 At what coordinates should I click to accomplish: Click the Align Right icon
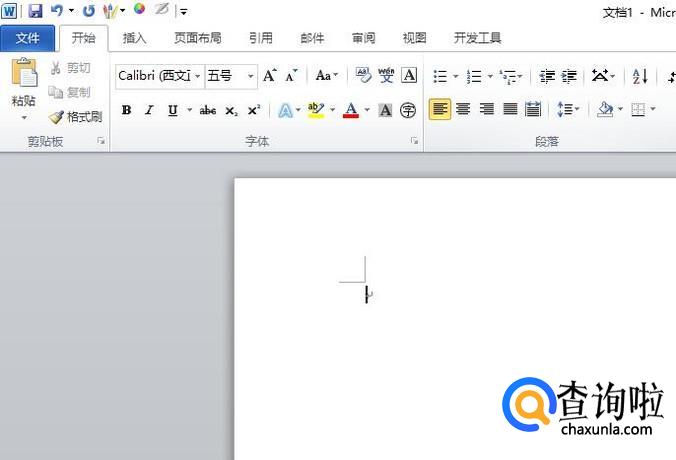pos(487,109)
